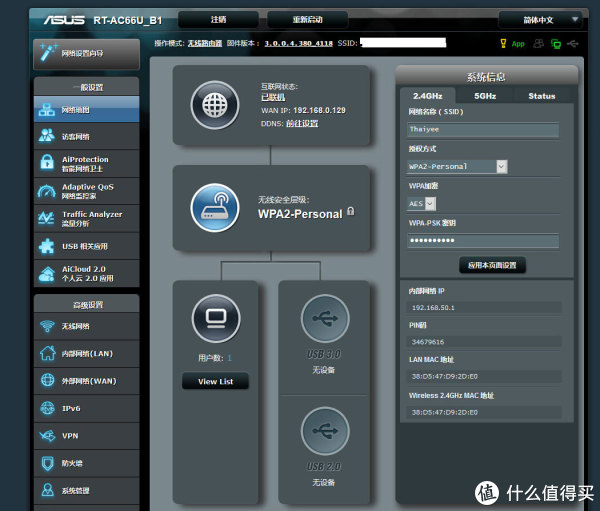
Task: Open WAN settings globe icon
Action: coord(47,380)
